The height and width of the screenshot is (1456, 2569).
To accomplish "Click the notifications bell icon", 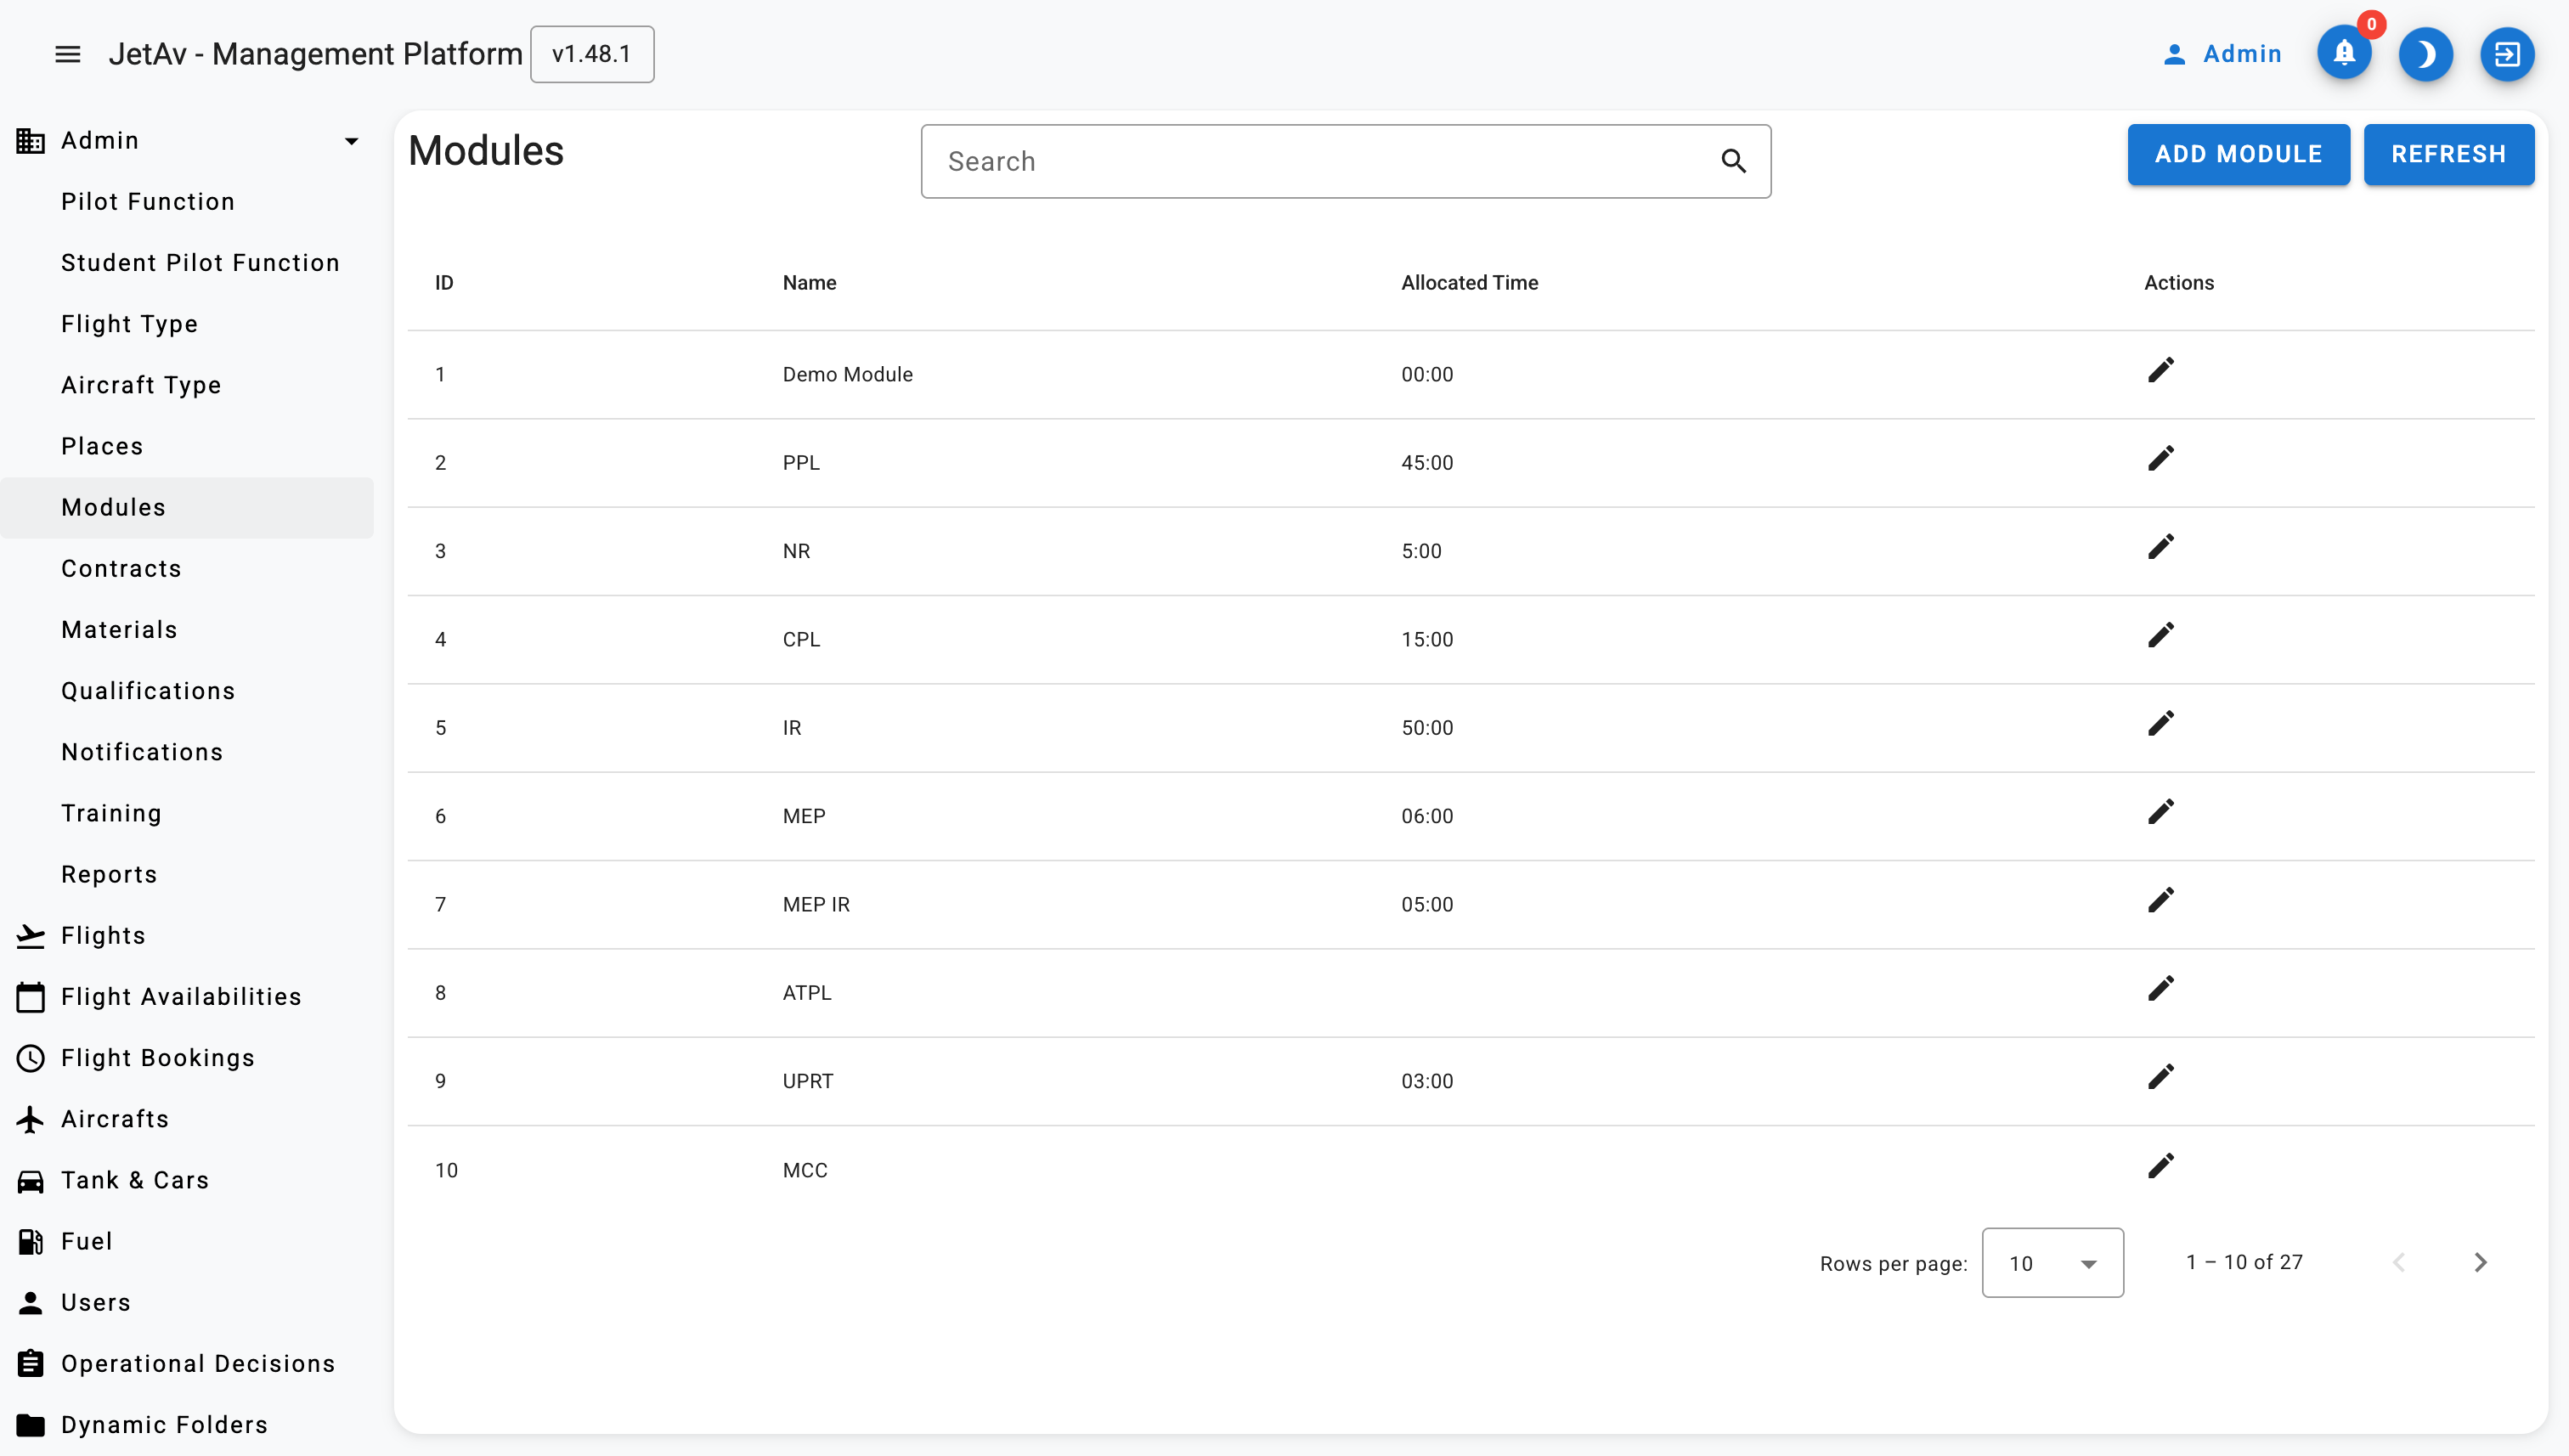I will 2343,54.
